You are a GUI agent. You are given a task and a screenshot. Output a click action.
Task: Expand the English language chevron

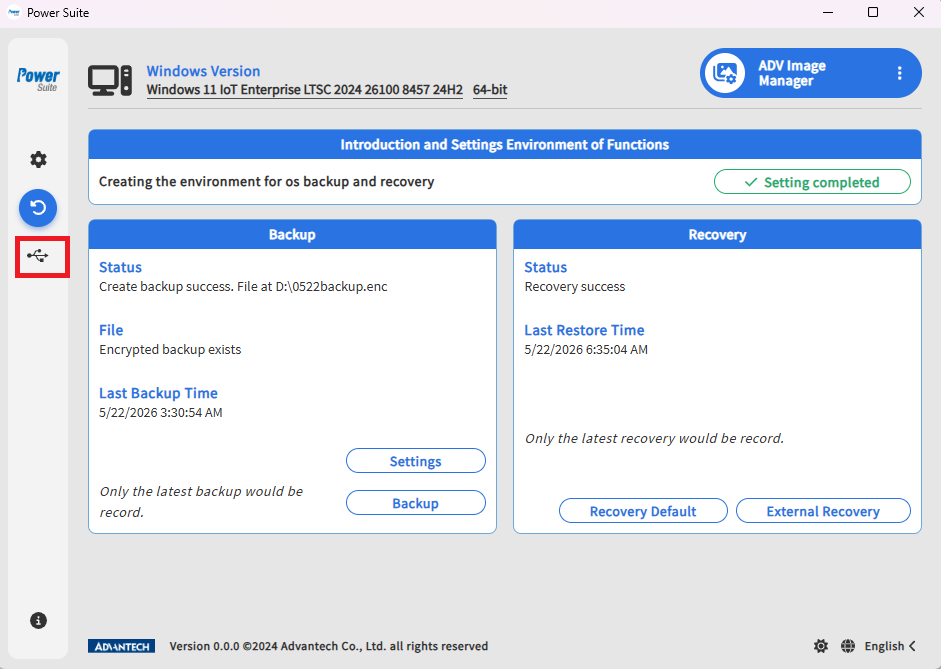coord(912,646)
